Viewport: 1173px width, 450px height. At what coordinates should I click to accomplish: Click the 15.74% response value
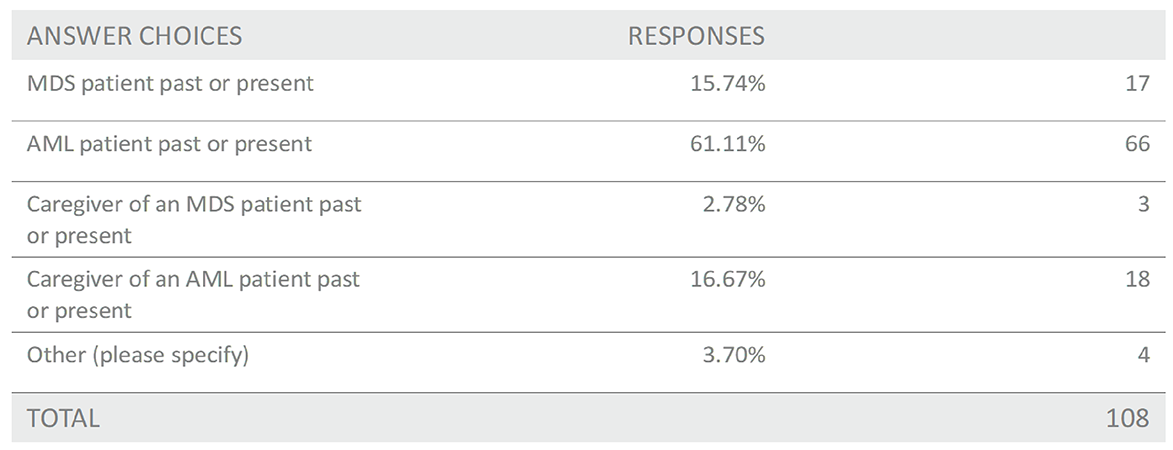click(x=728, y=85)
